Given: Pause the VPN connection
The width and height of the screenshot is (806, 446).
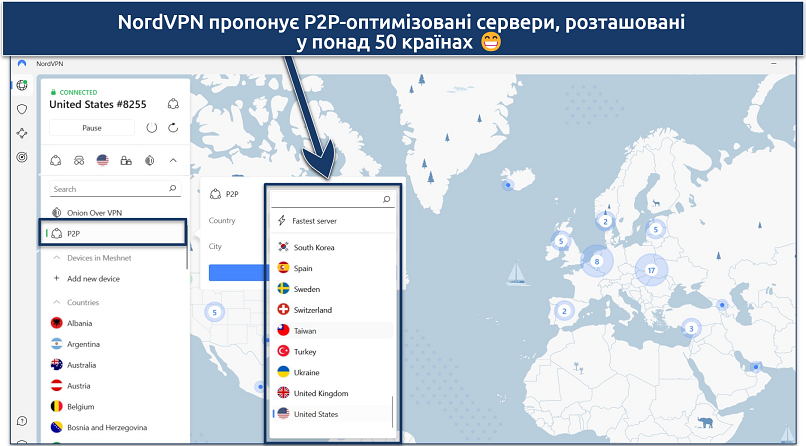Looking at the screenshot, I should [92, 128].
